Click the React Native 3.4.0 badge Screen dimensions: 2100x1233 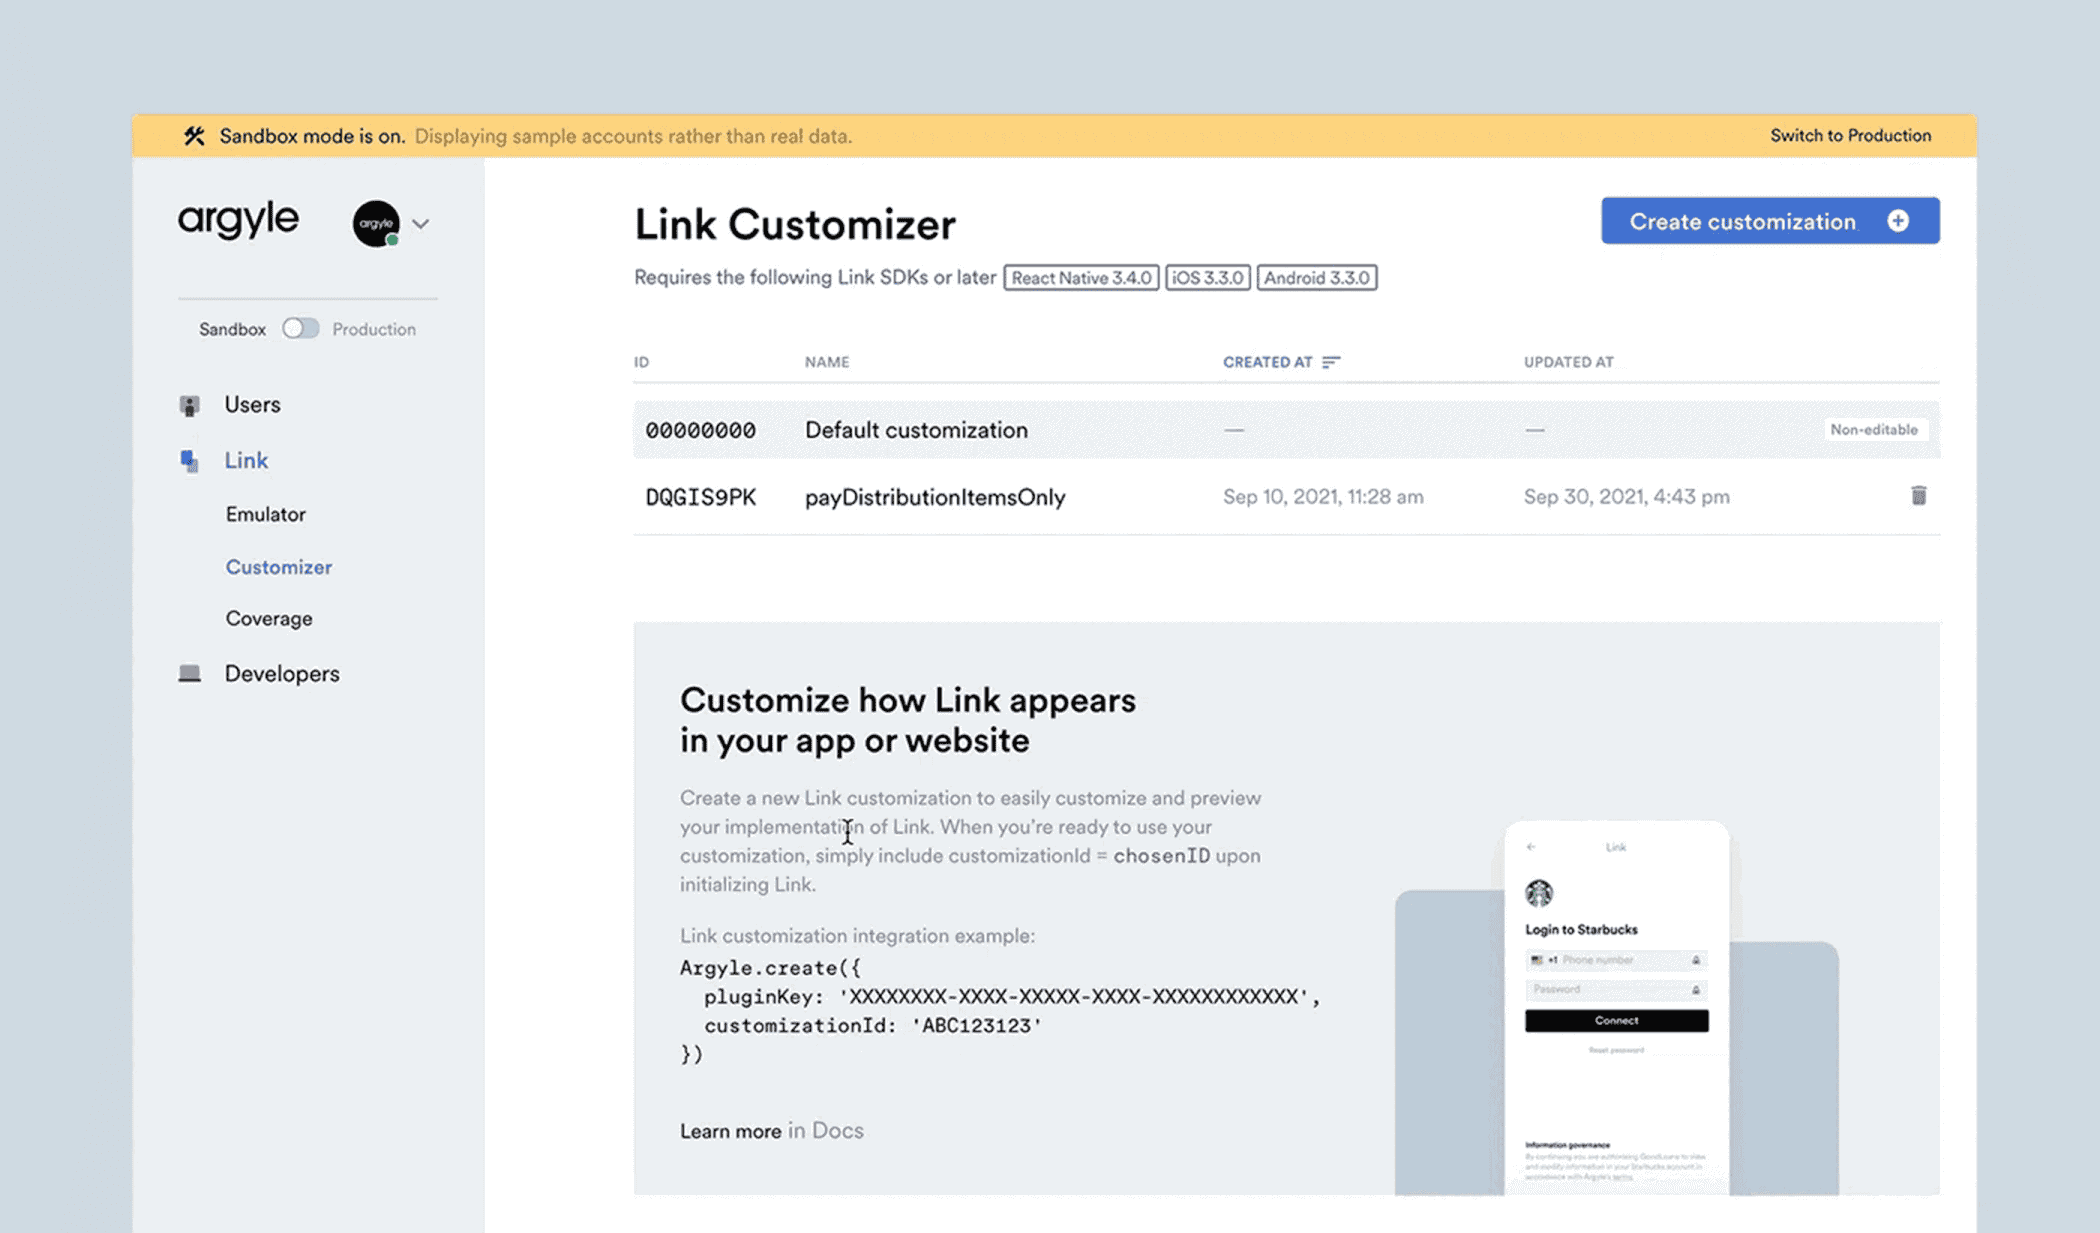(1081, 278)
